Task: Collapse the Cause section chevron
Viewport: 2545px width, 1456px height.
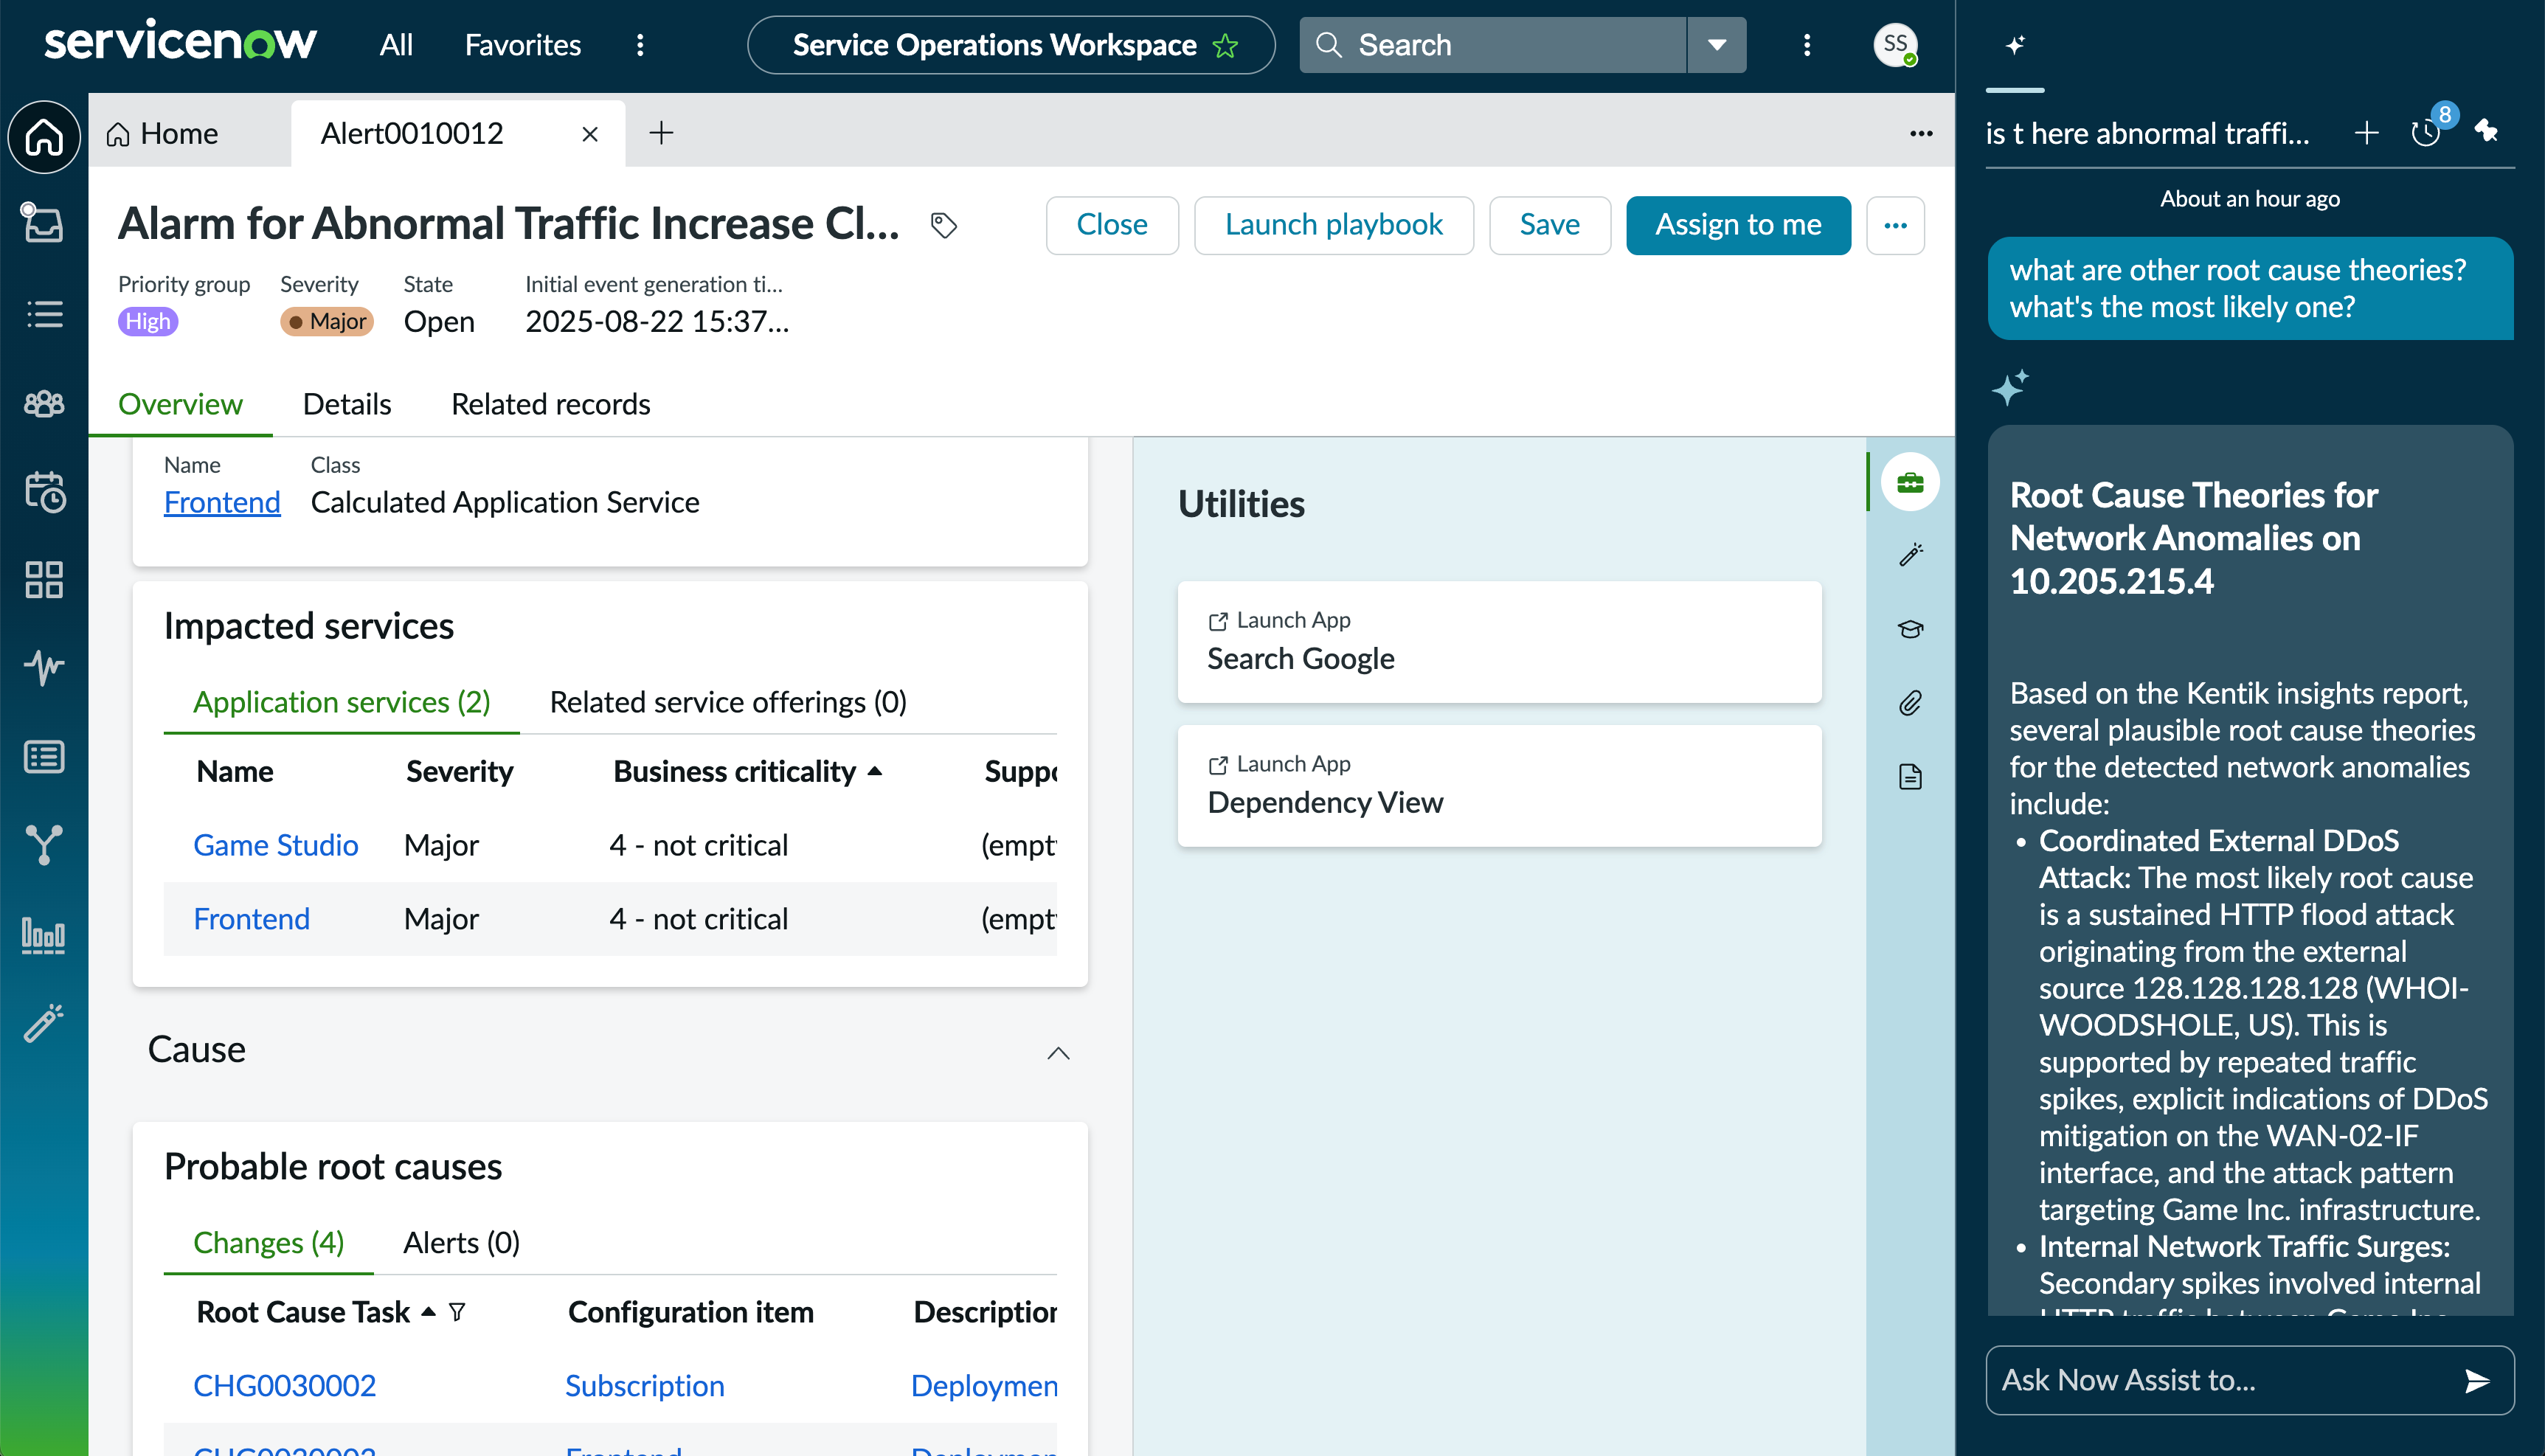Action: point(1058,1053)
